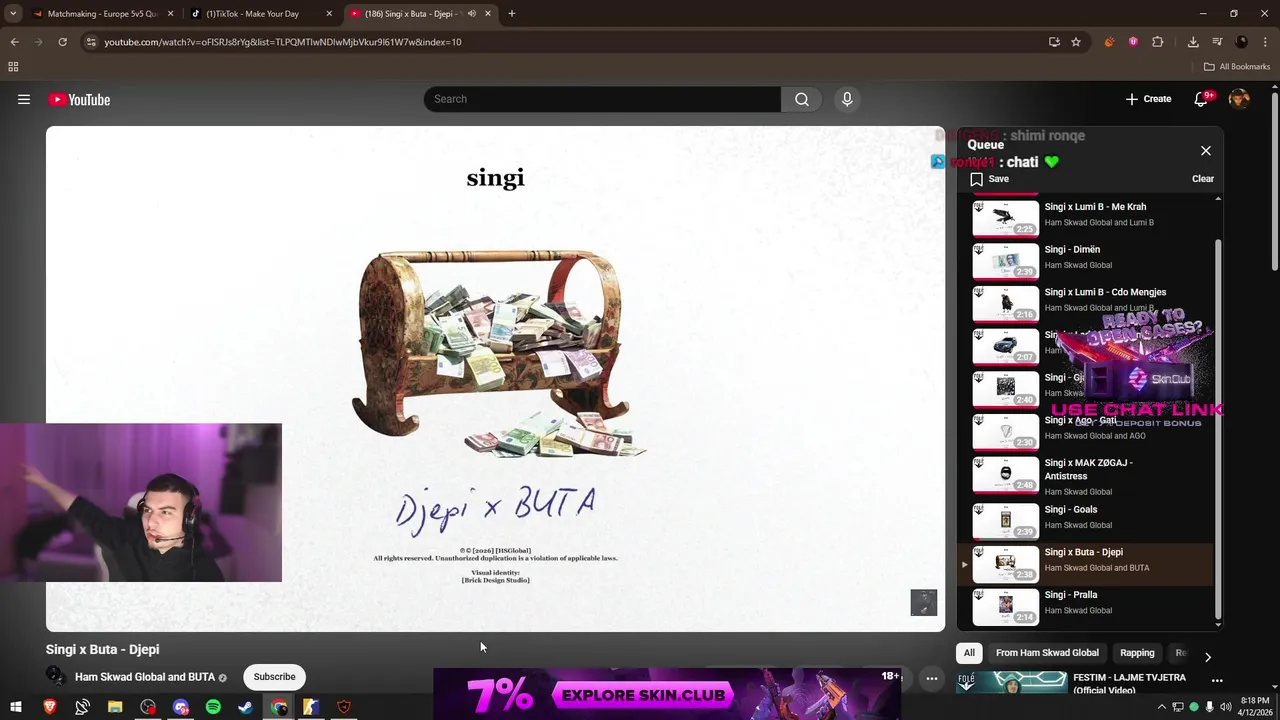Open All Bookmarks folder

(1237, 67)
